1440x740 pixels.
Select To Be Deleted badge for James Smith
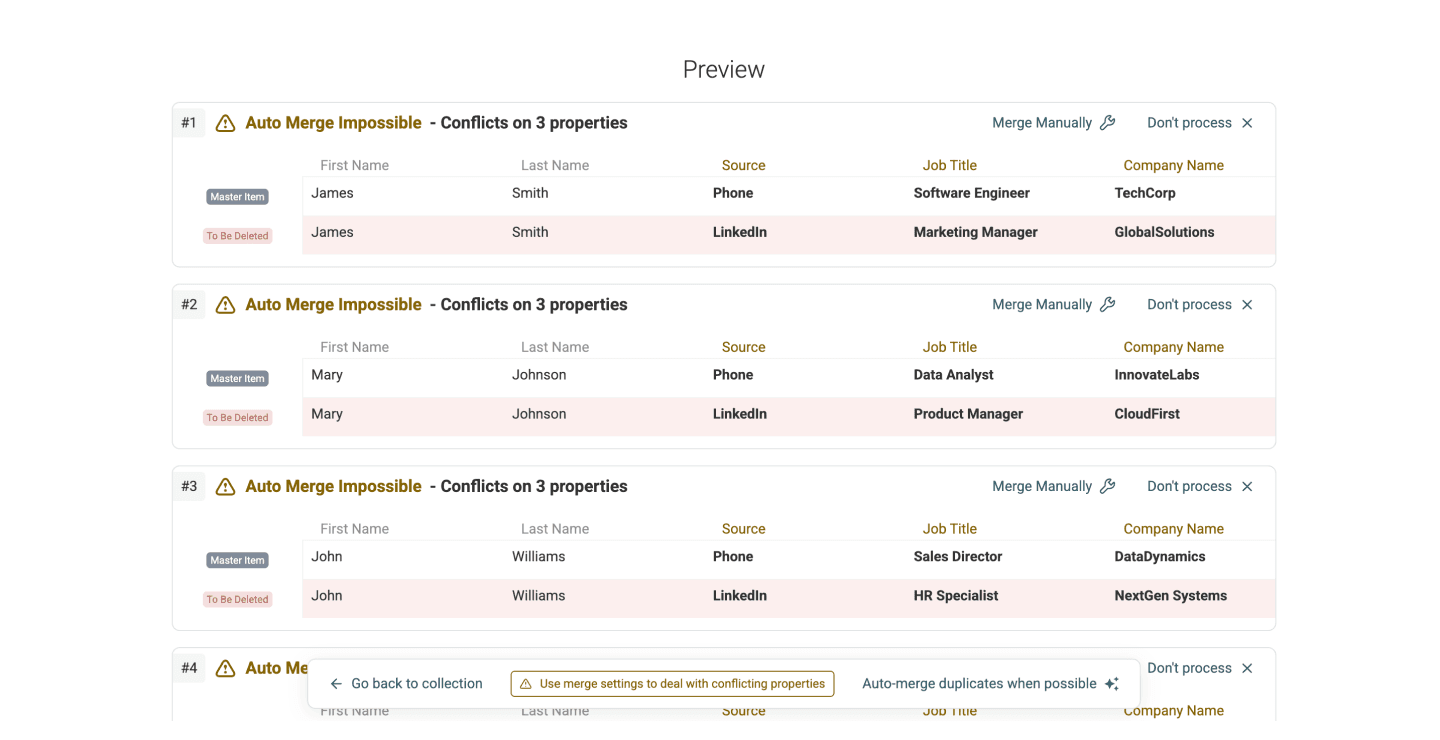coord(237,236)
